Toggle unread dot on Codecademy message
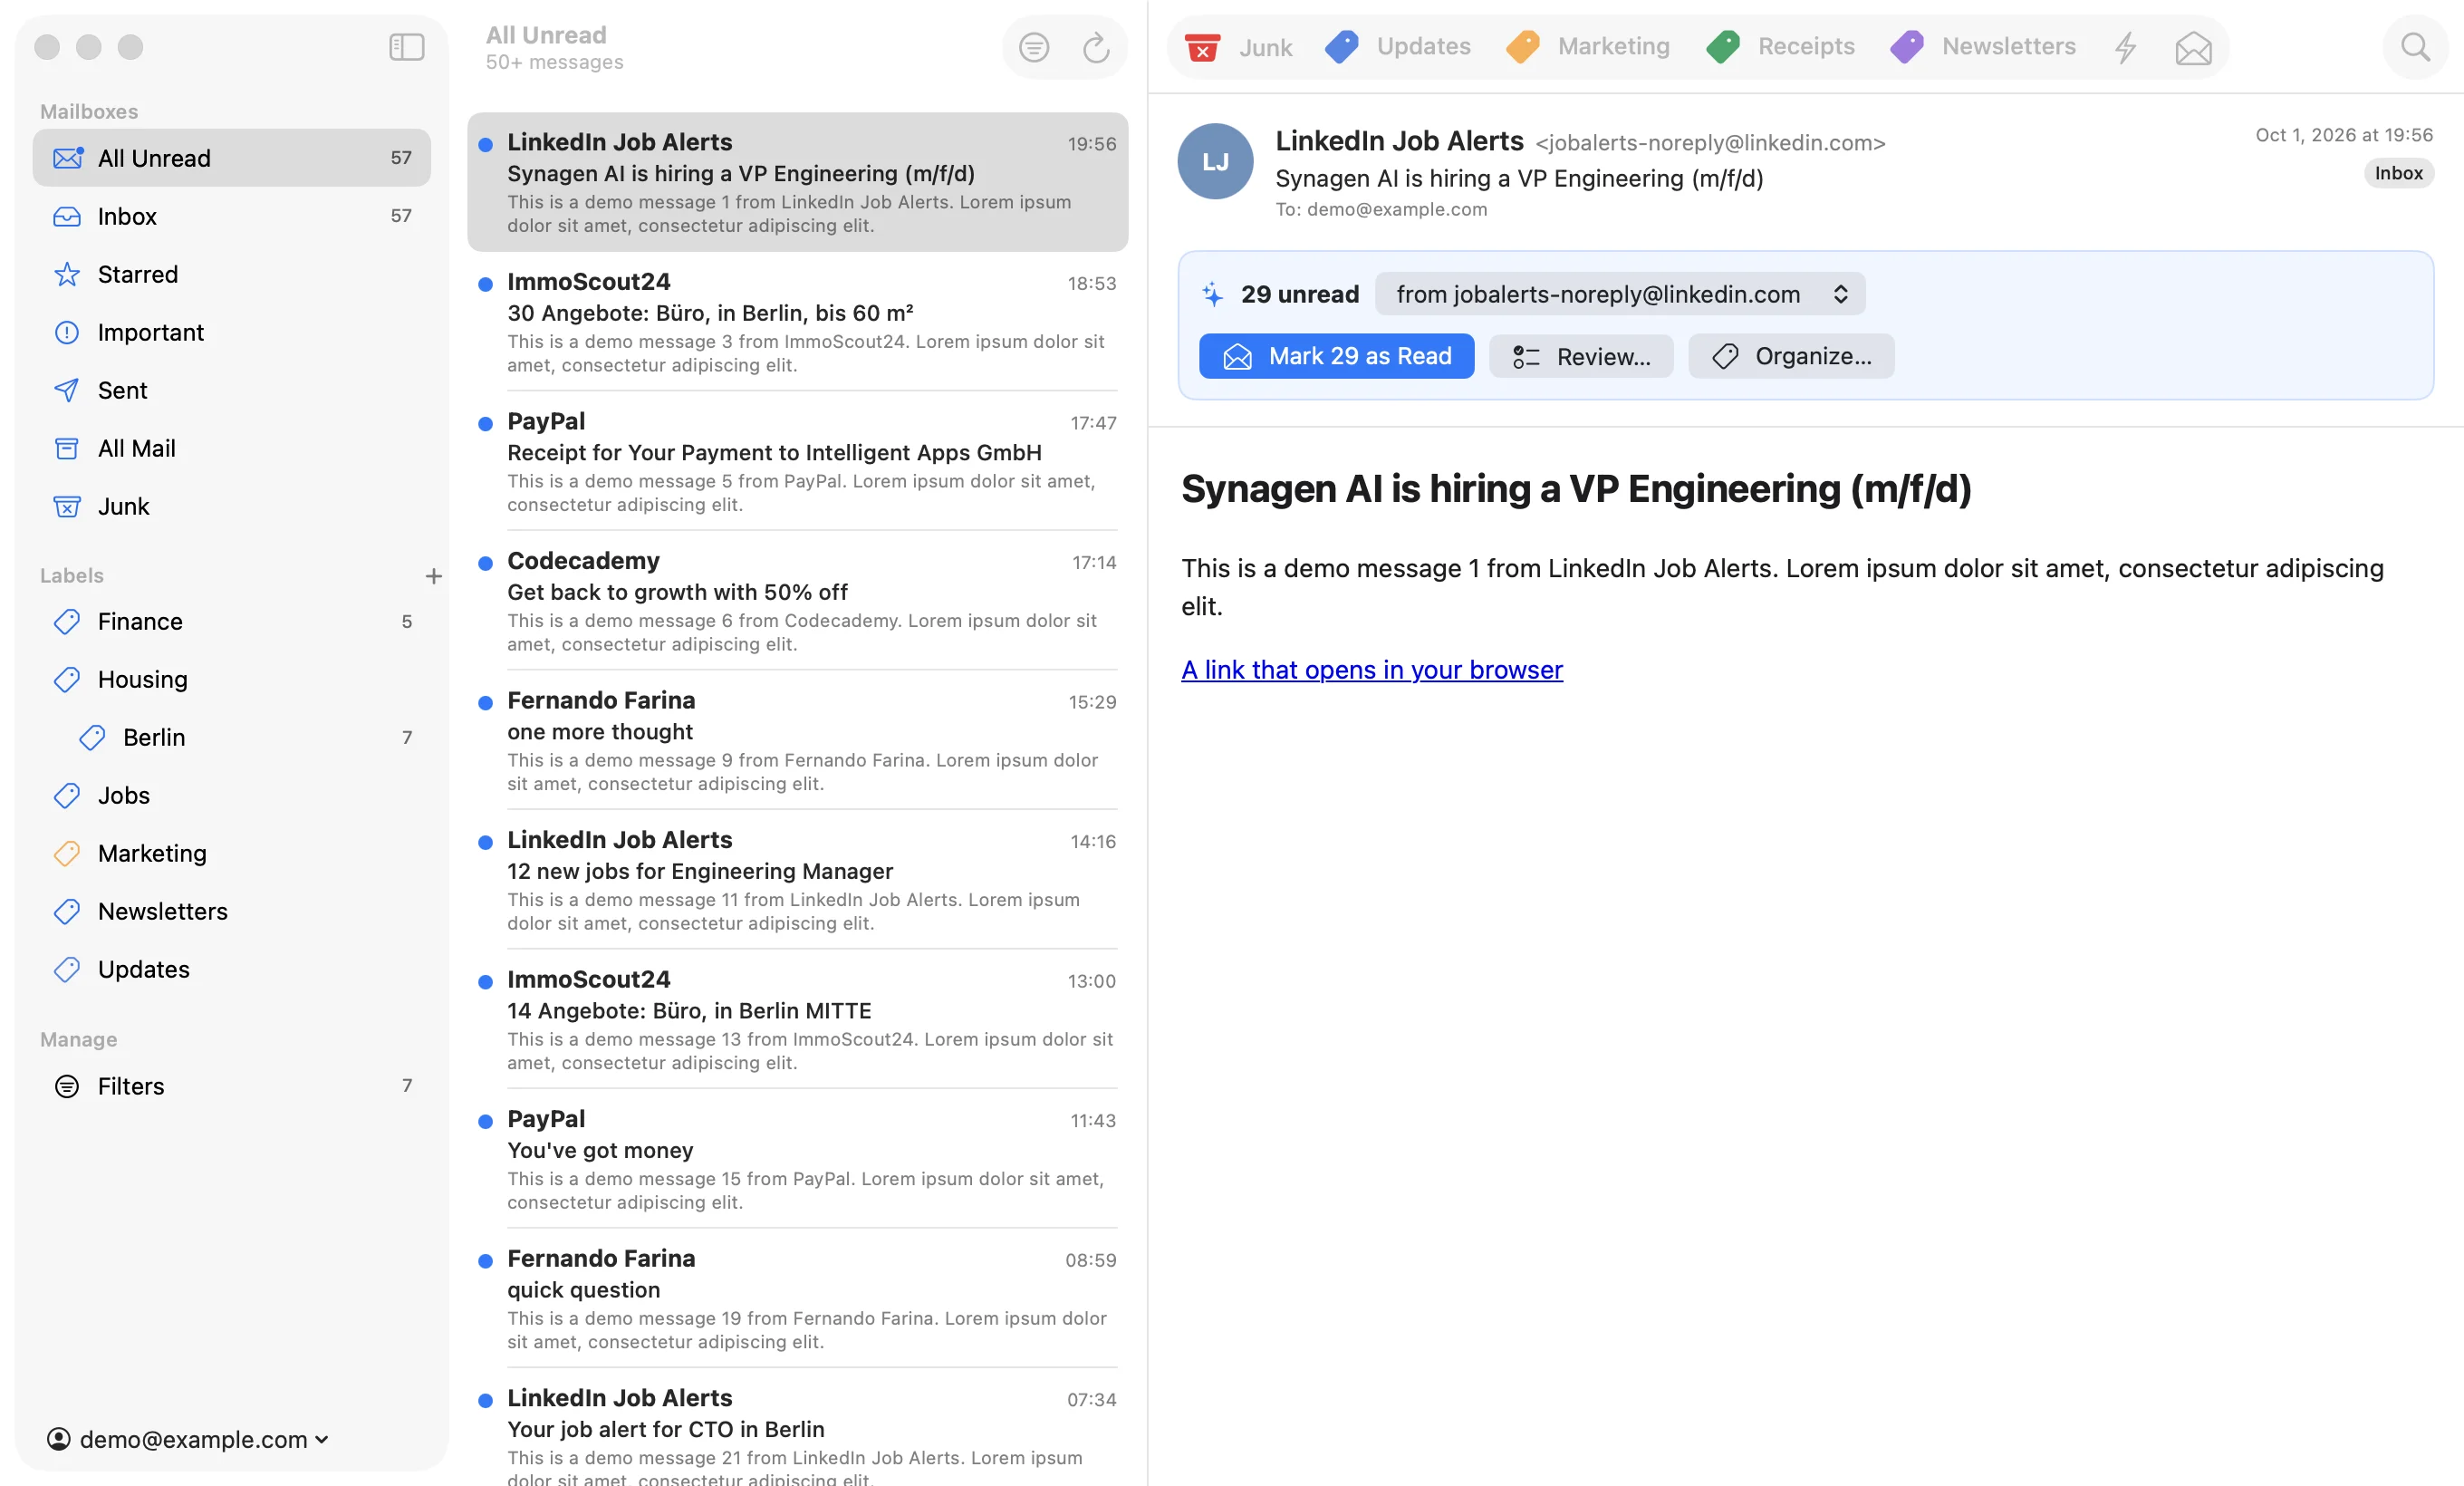 click(x=485, y=563)
